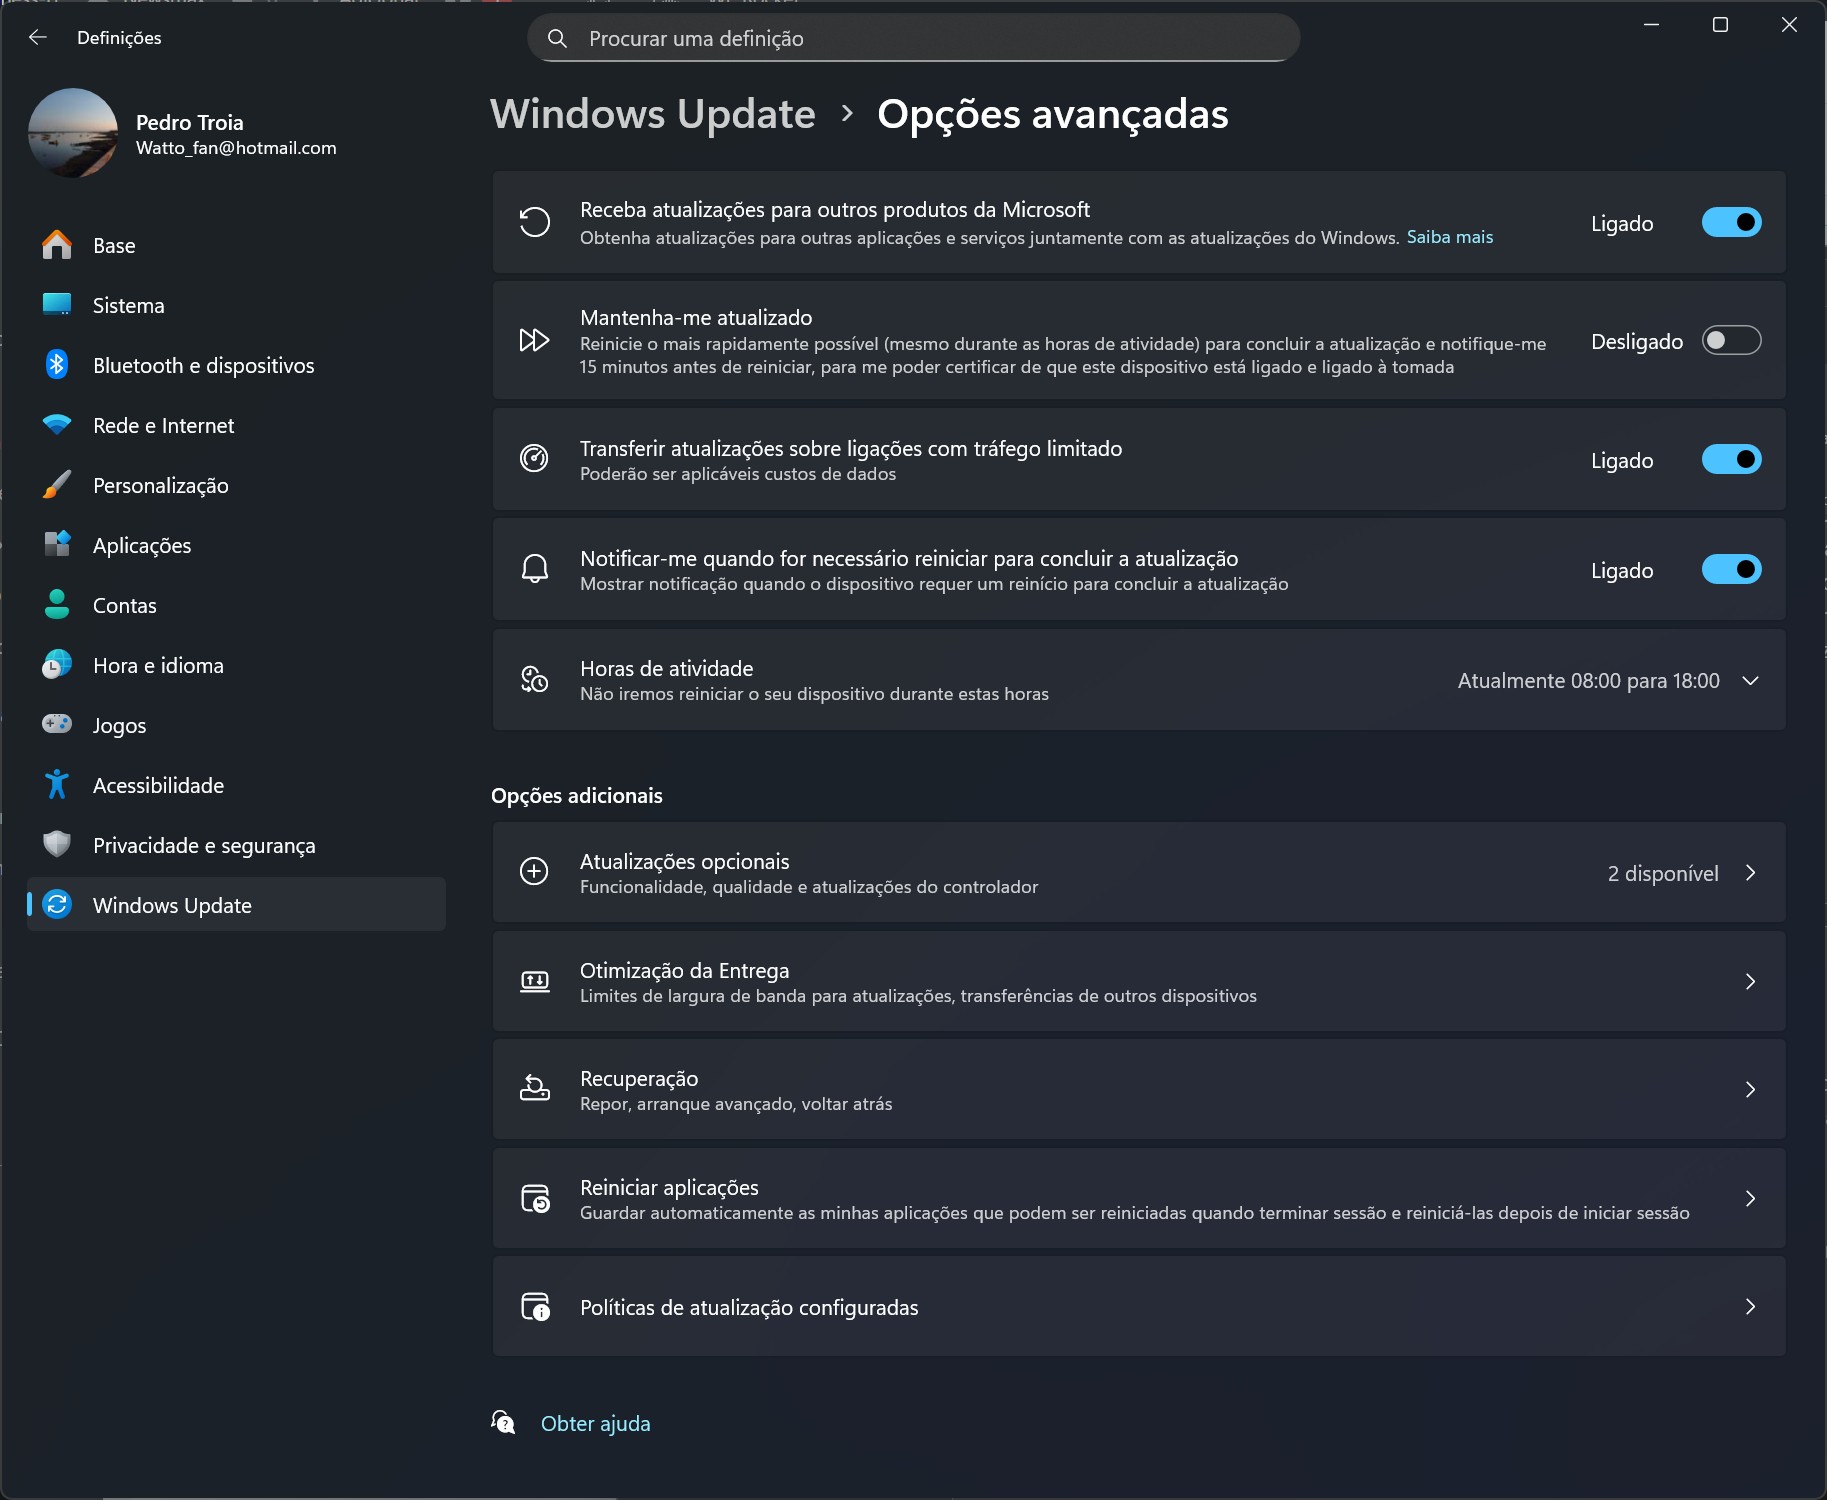Screen dimensions: 1827x1500
Task: Click the Jogos (Xbox) sidebar icon
Action: click(x=57, y=724)
